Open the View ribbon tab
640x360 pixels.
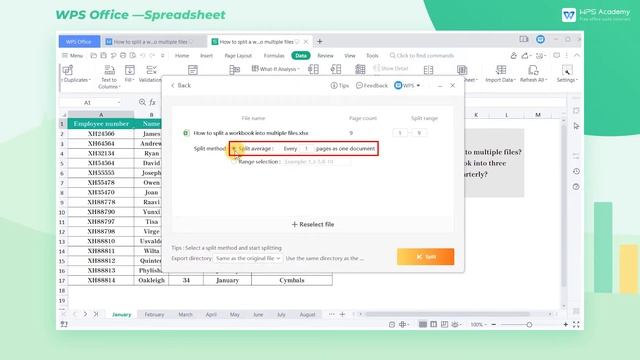350,56
